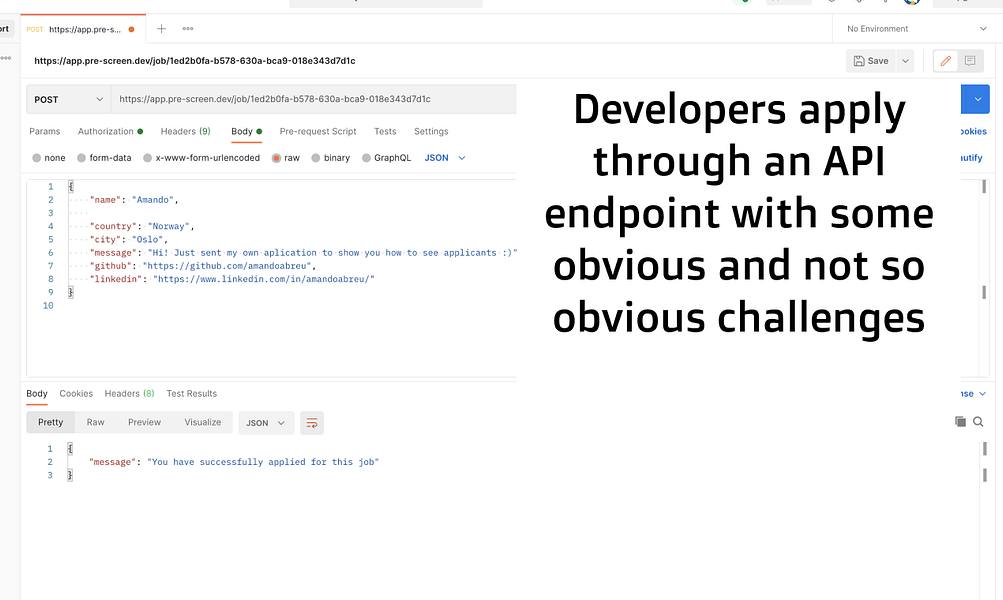Switch to the Params tab
The image size is (1003, 600).
click(45, 131)
